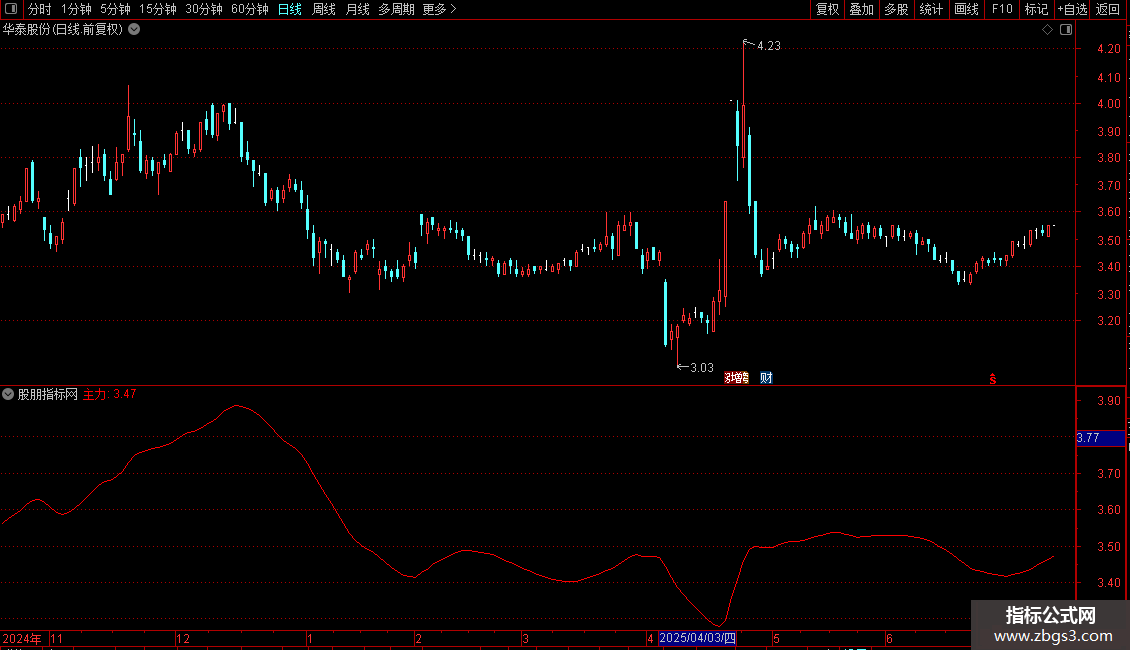
Task: Click month 6 on the time axis
Action: [889, 638]
